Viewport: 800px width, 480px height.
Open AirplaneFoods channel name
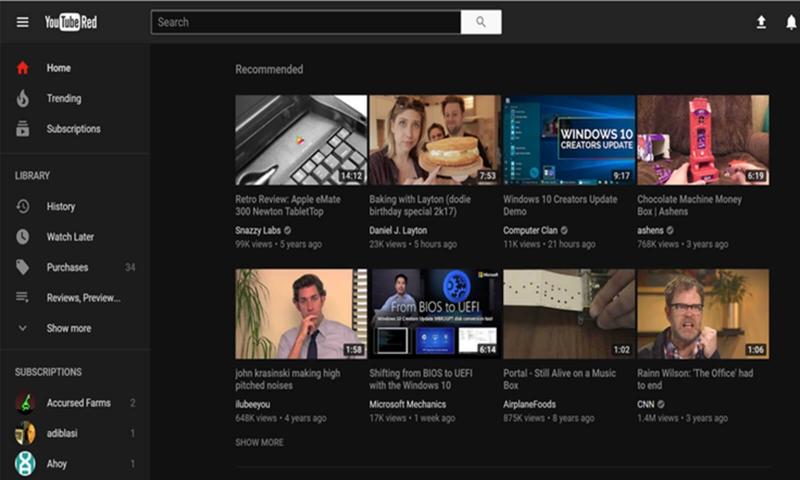(530, 404)
